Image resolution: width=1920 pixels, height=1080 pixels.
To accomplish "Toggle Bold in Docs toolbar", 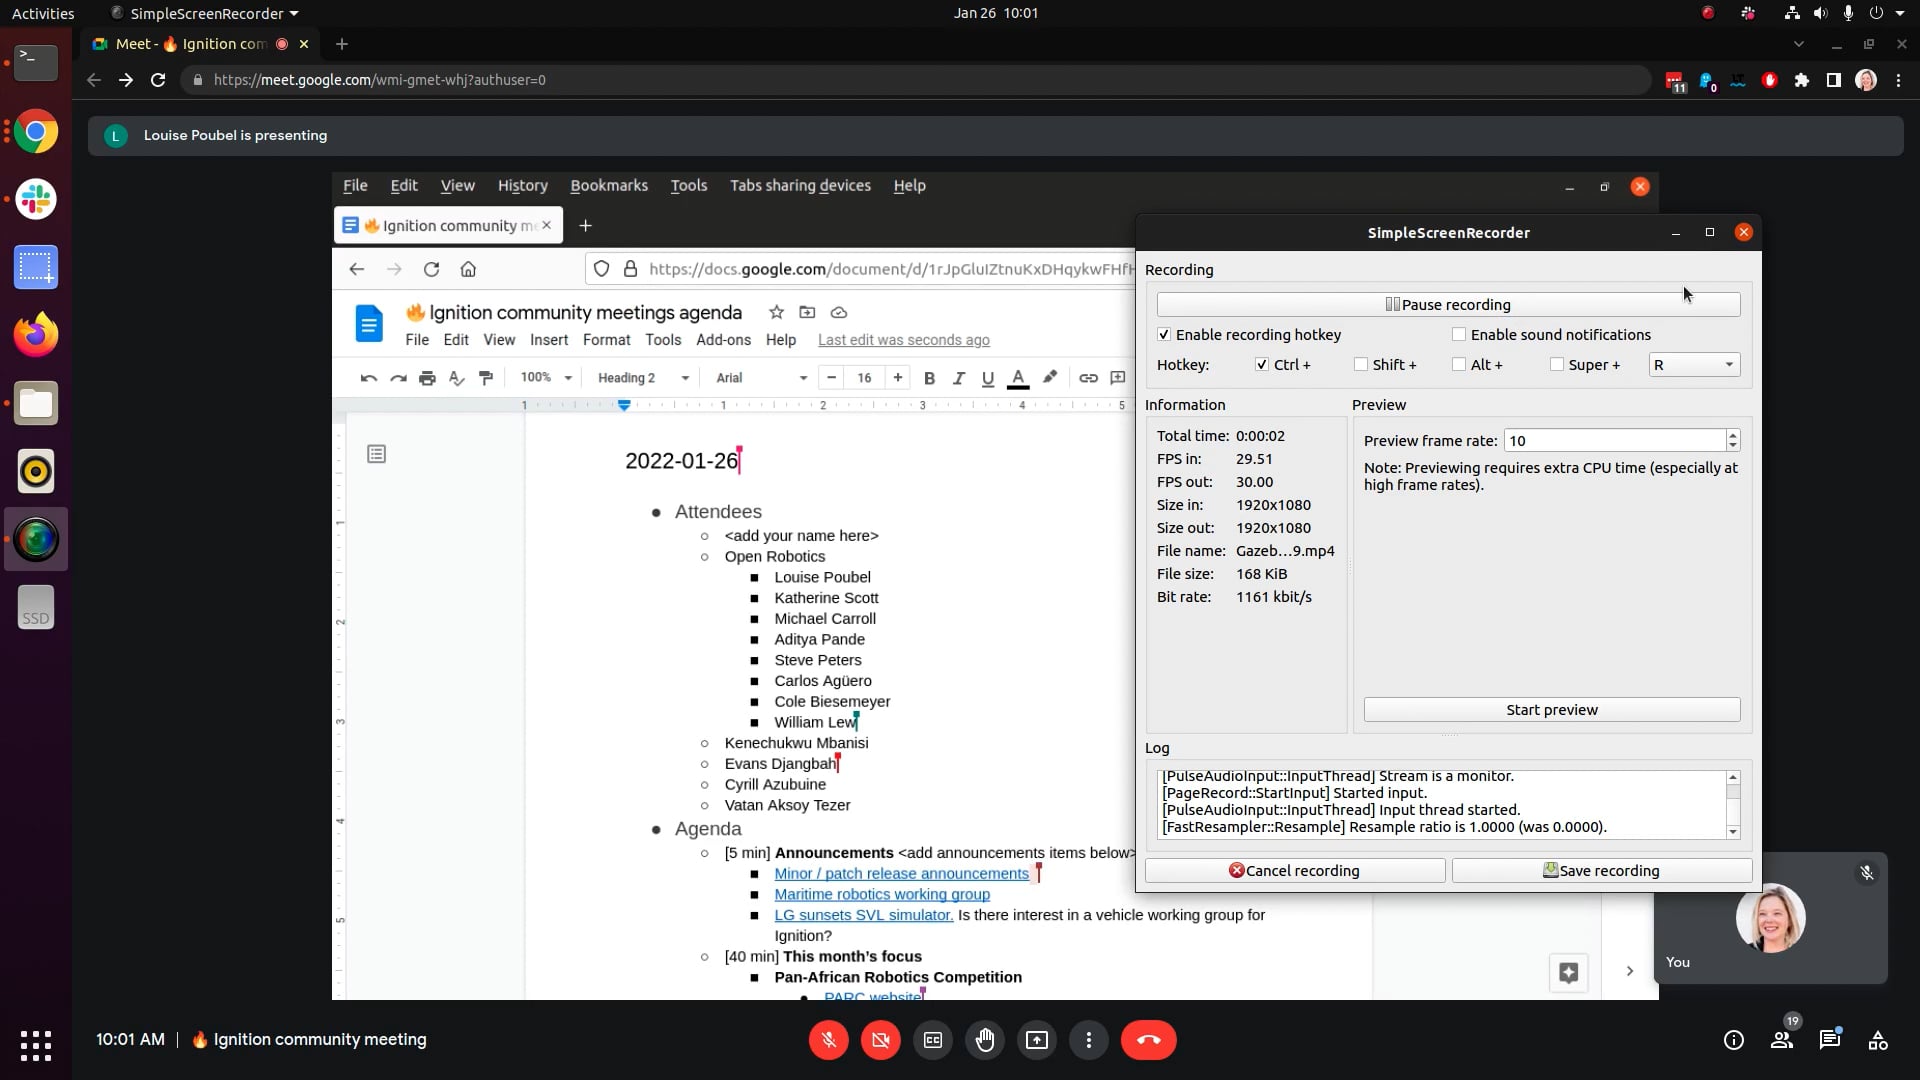I will (929, 378).
